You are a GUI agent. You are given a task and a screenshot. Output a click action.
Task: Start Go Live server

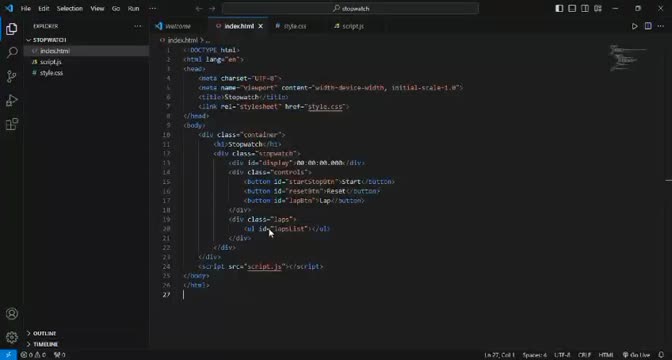636,355
